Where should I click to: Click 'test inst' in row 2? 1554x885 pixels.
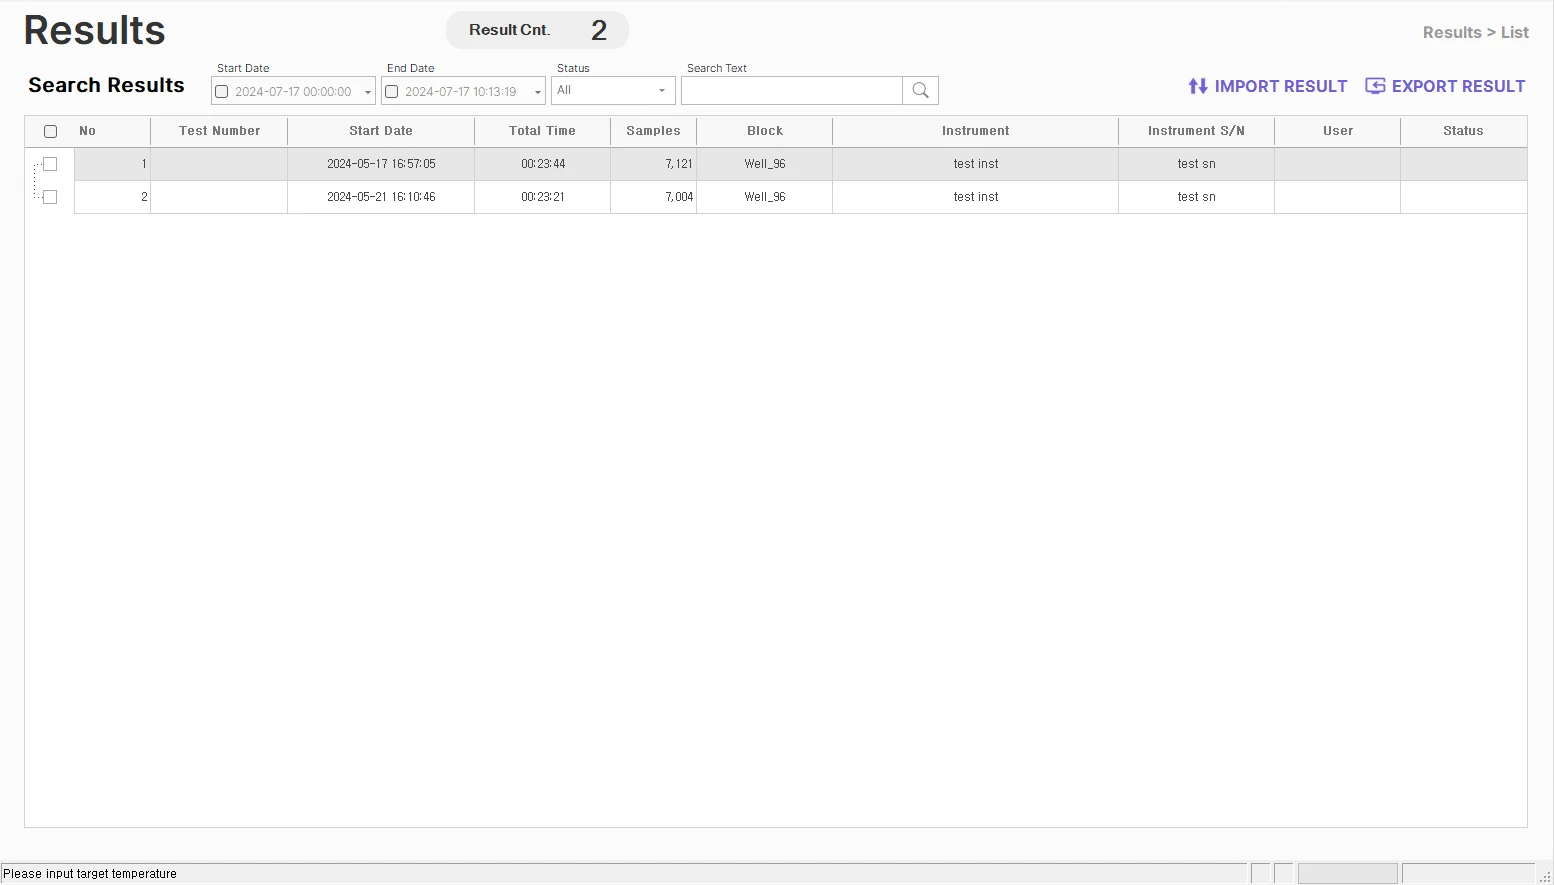tap(976, 197)
